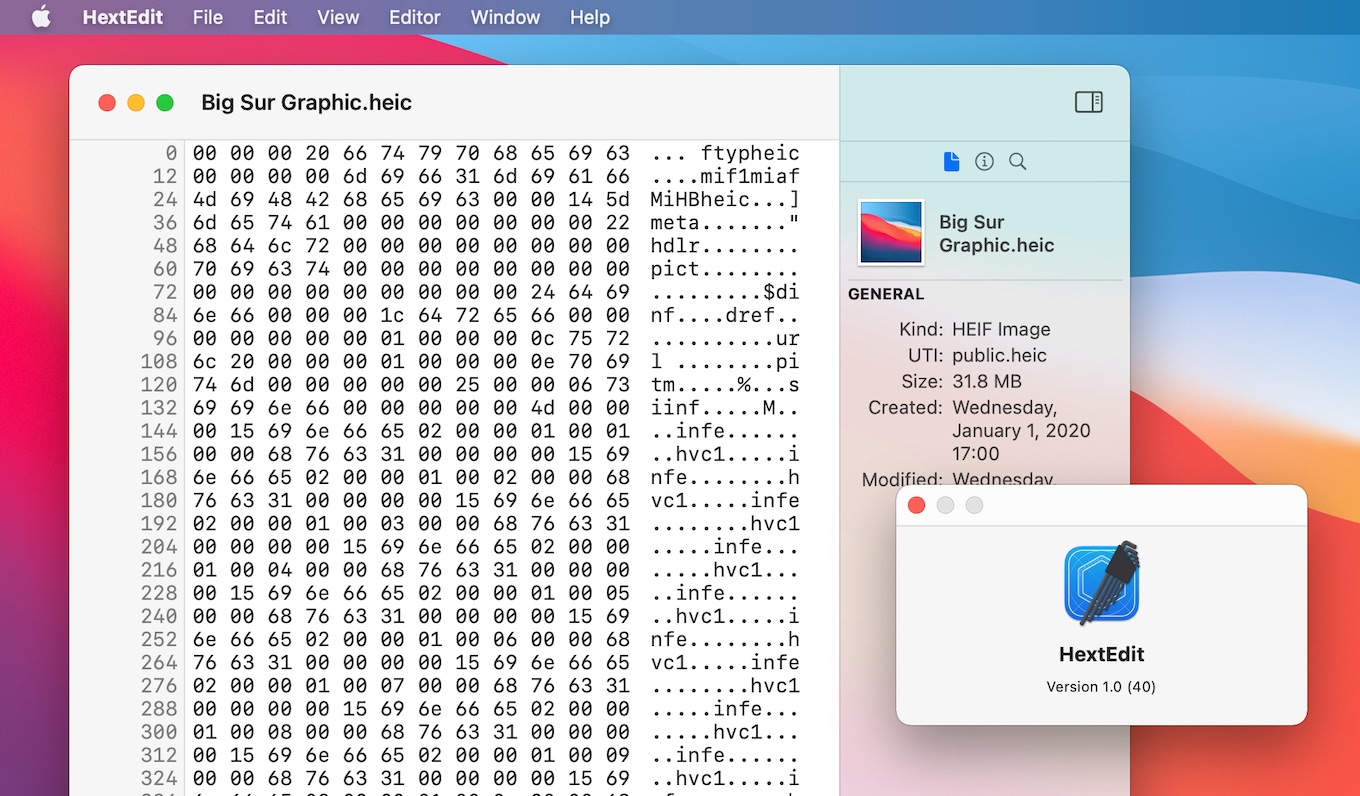Click the GENERAL section header
The width and height of the screenshot is (1360, 796).
(x=886, y=294)
